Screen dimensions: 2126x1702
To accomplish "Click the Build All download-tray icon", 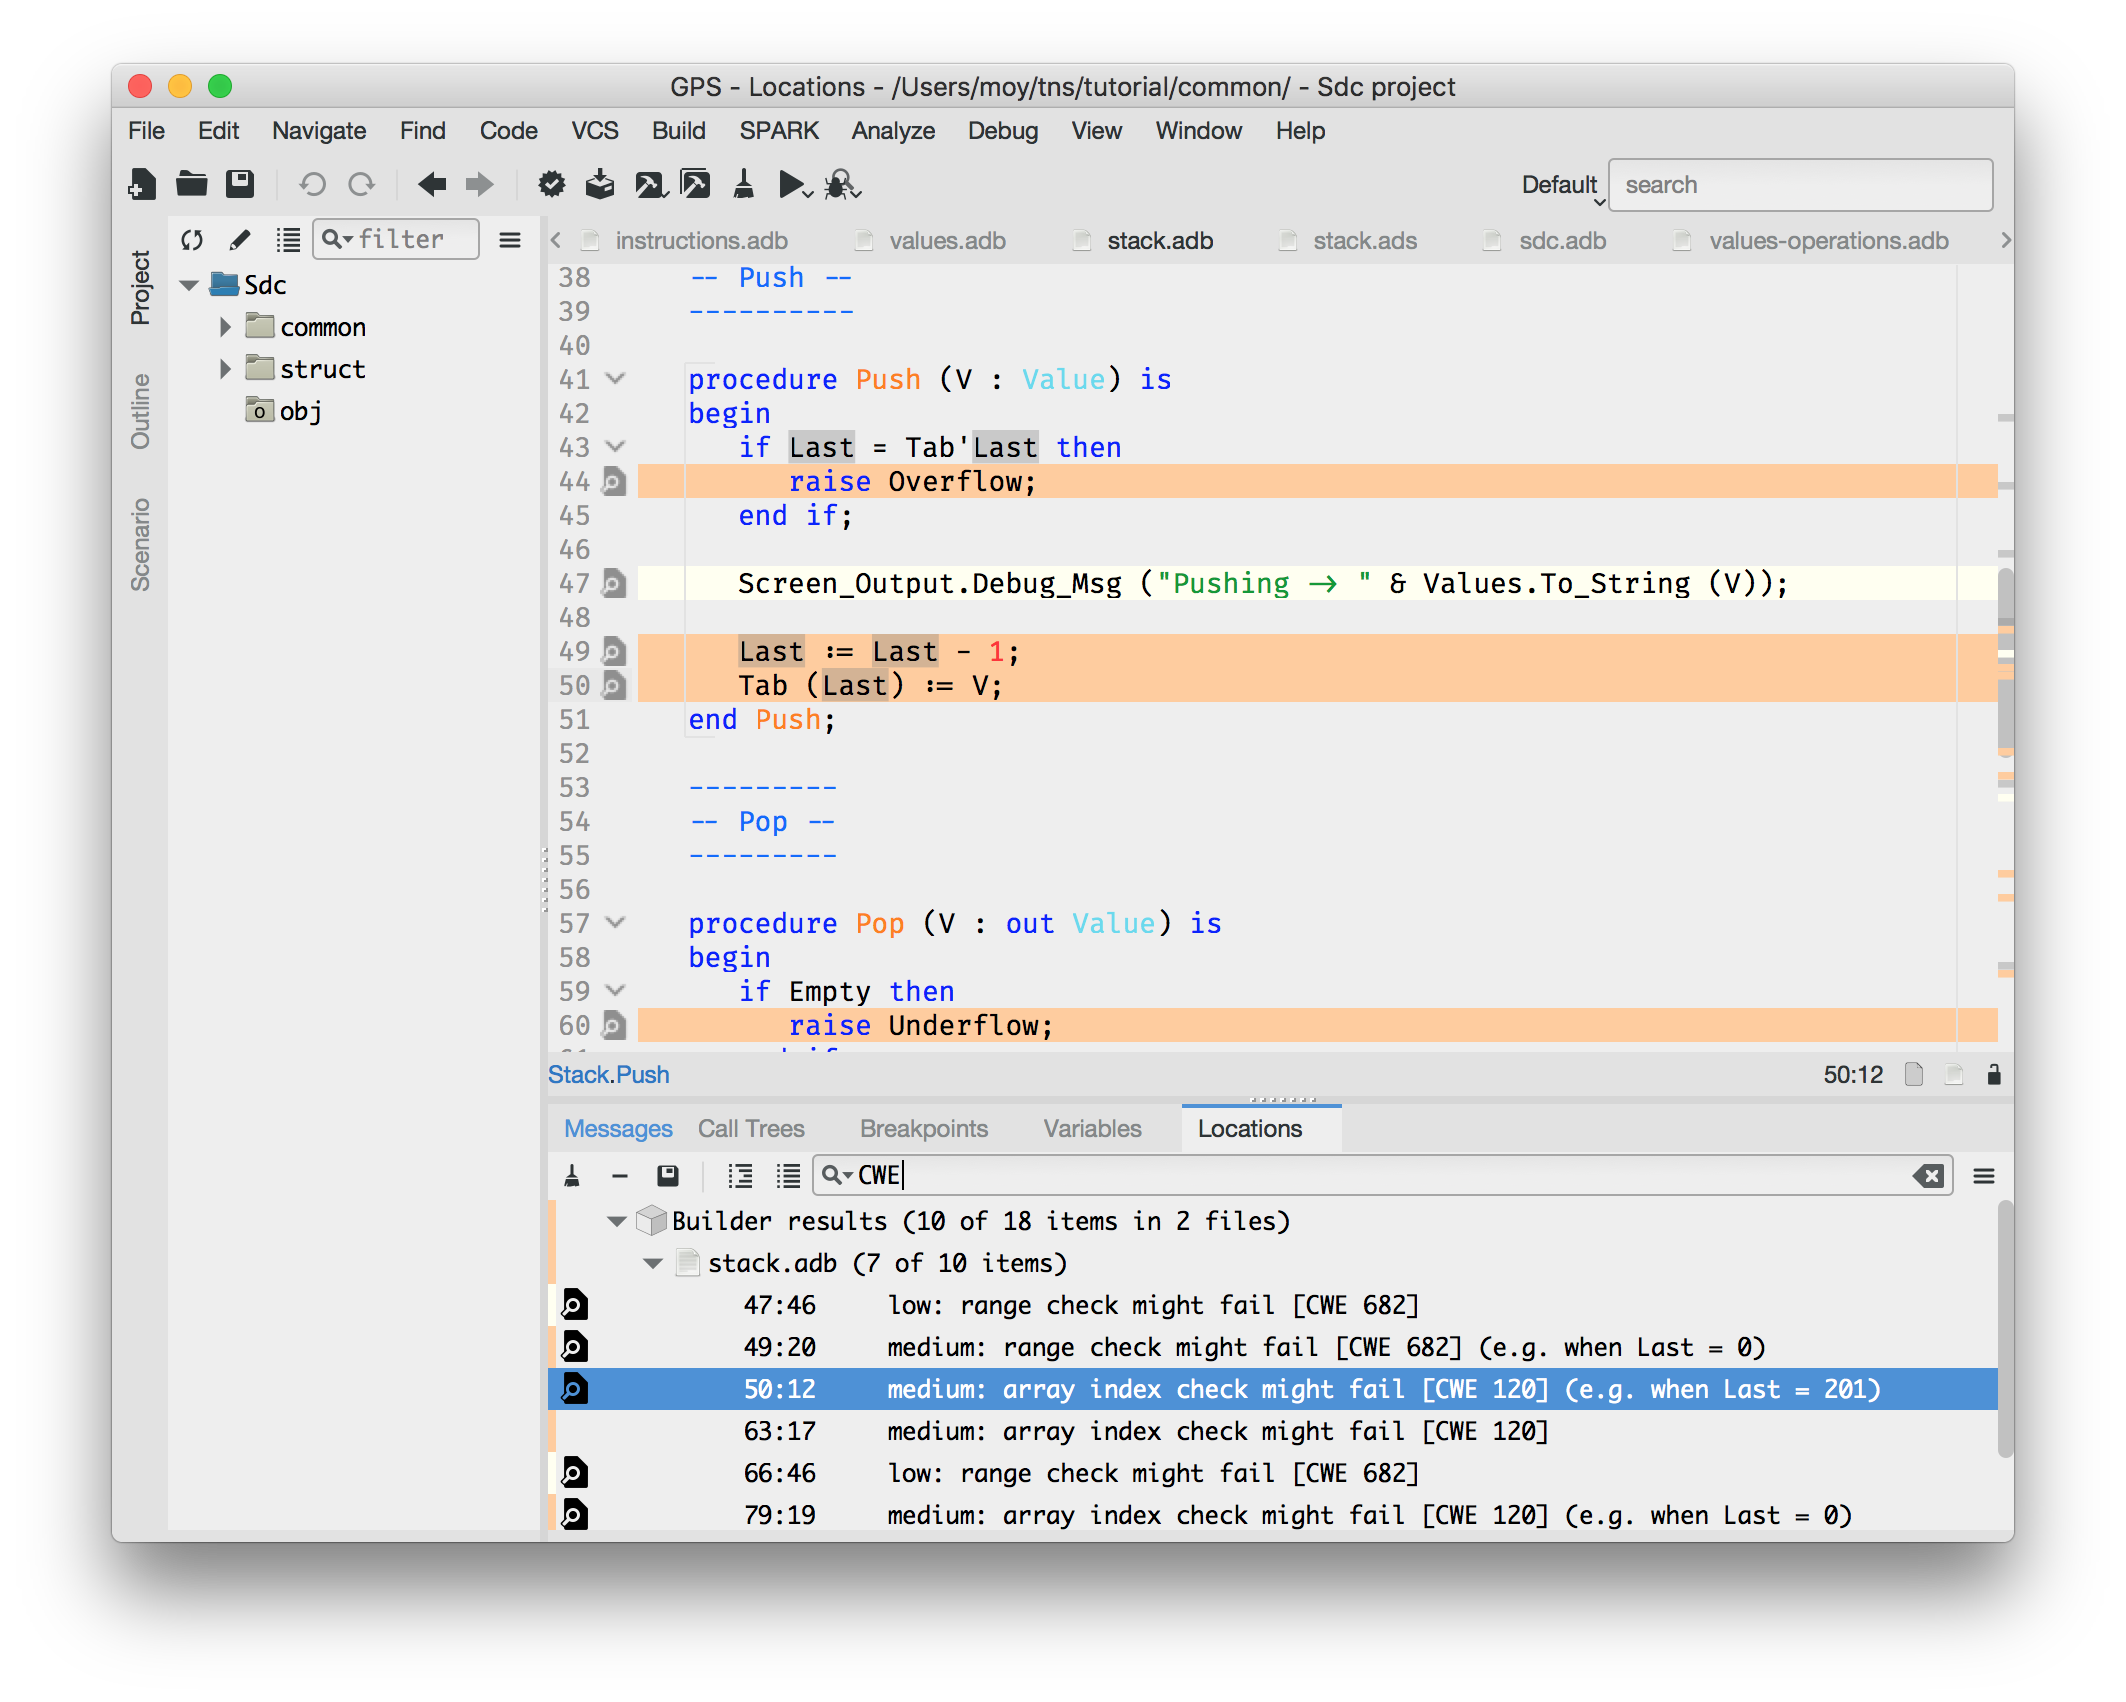I will pos(600,184).
